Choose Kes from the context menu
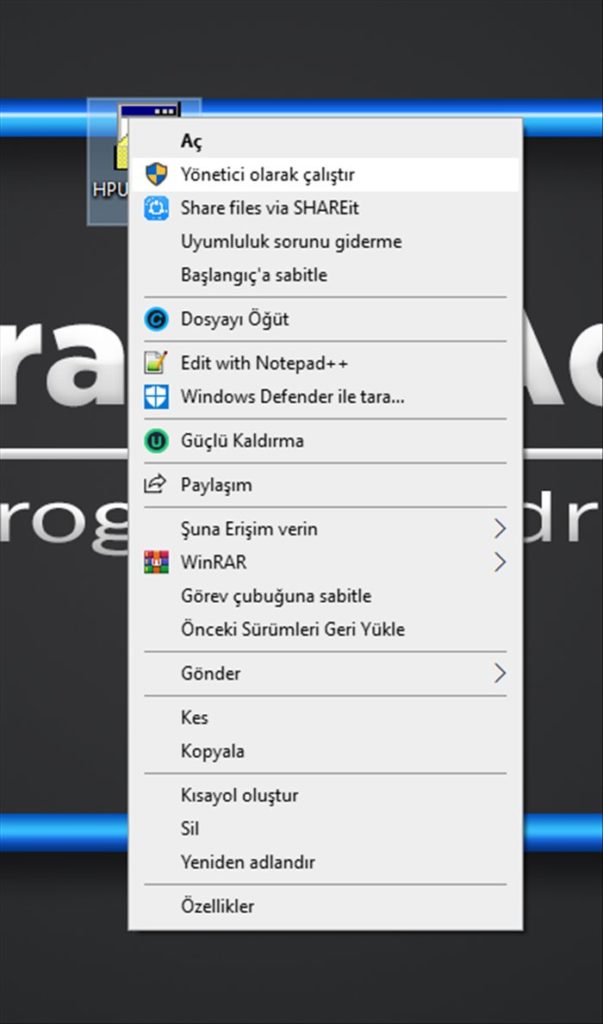 [325, 718]
